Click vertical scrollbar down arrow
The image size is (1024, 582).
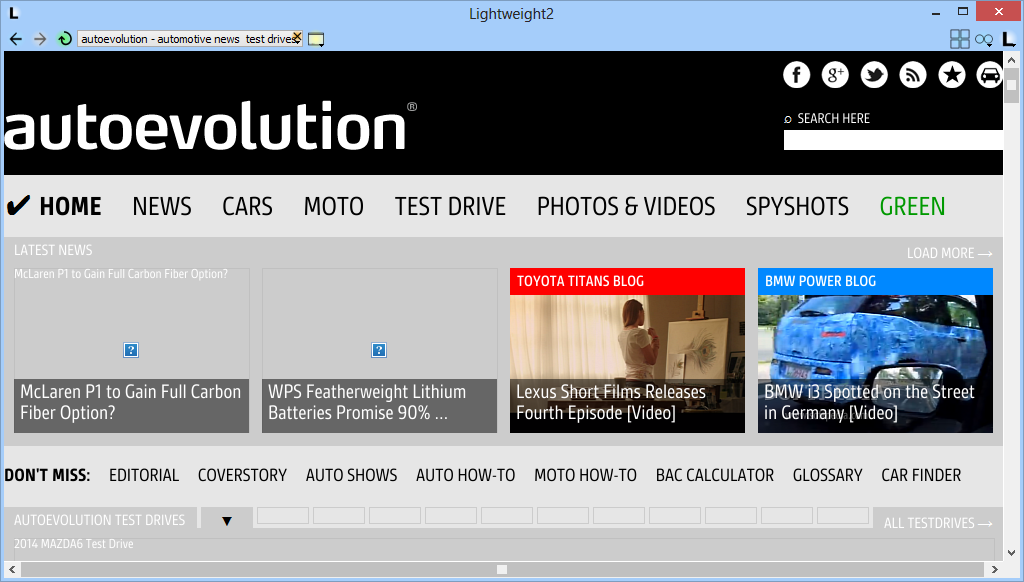[x=1012, y=553]
